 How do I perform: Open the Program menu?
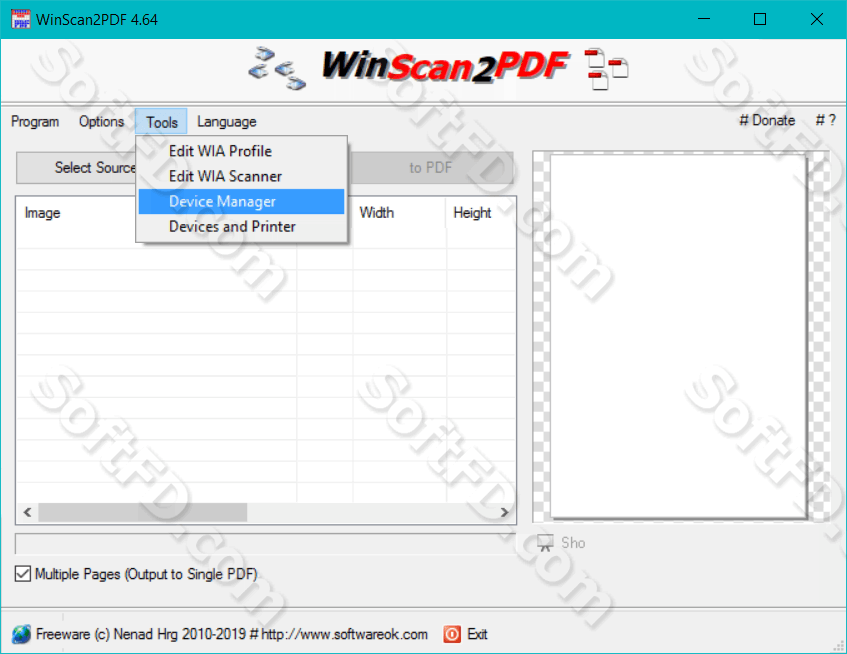coord(35,122)
